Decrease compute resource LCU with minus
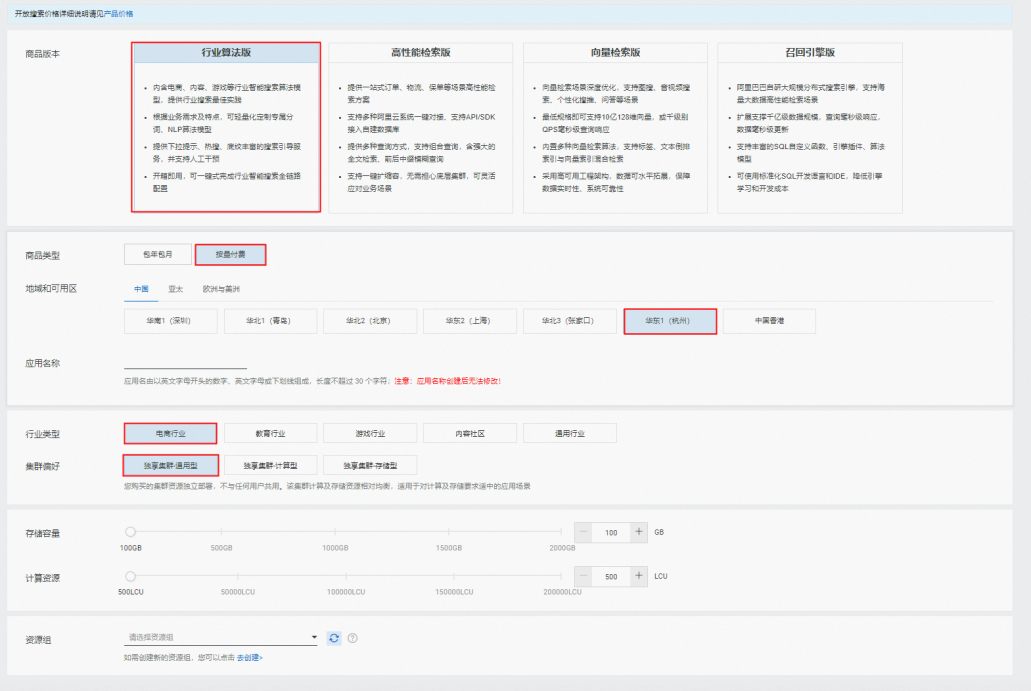The image size is (1031, 691). click(x=583, y=576)
